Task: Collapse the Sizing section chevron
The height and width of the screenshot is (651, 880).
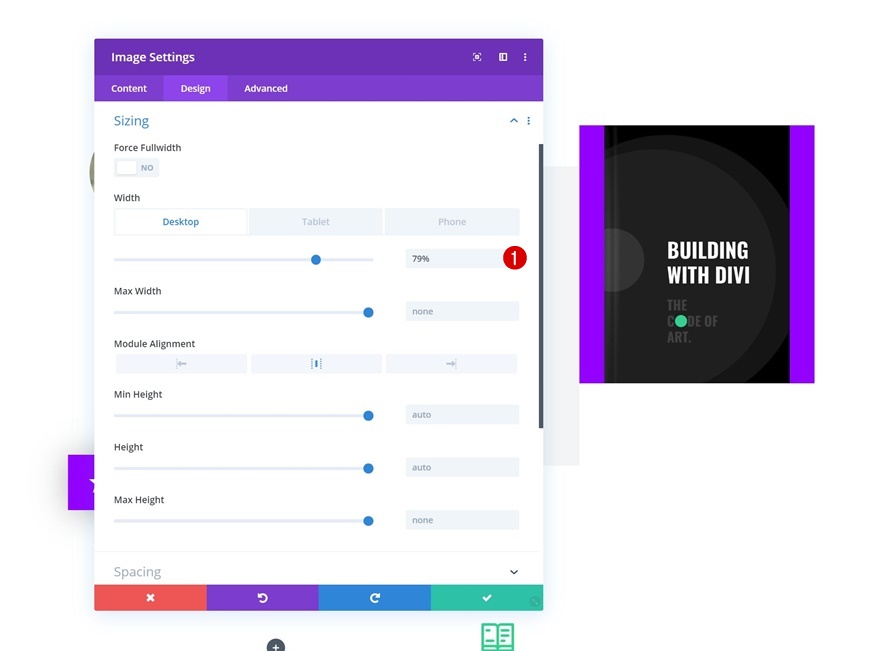Action: coord(514,121)
